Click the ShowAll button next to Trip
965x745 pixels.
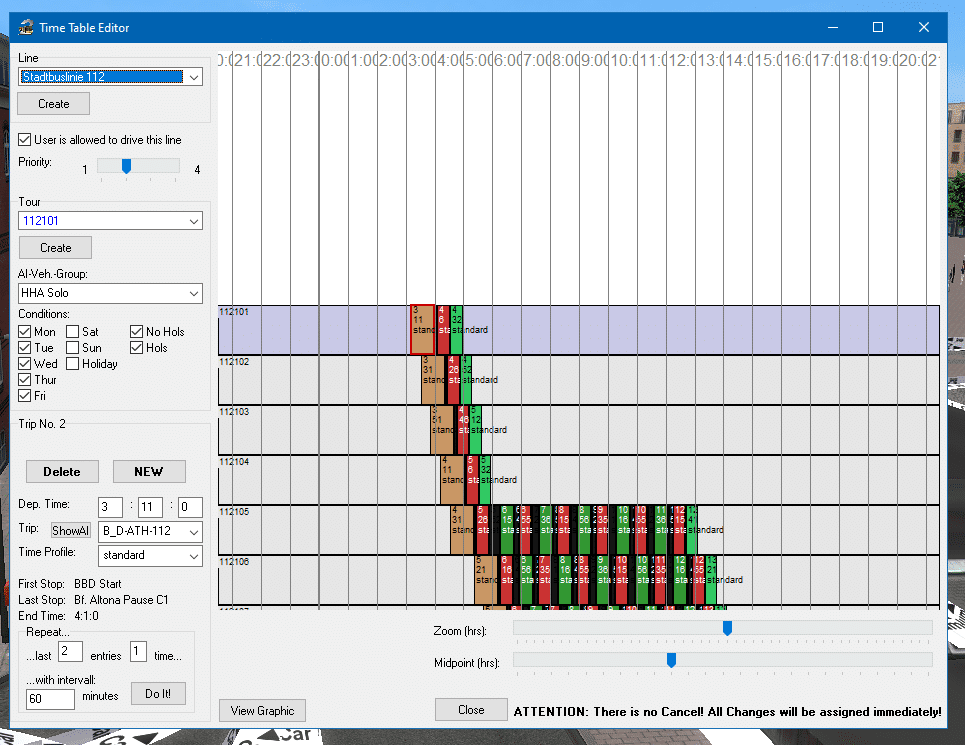click(x=71, y=531)
